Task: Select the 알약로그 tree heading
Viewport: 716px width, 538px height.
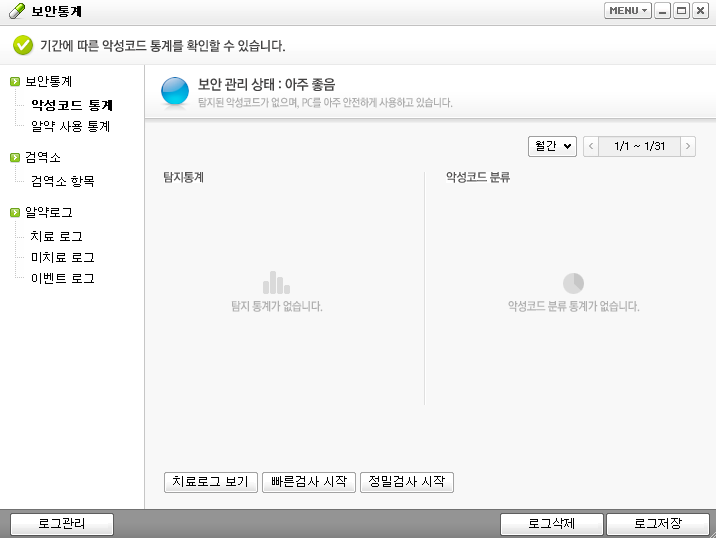Action: [x=48, y=212]
